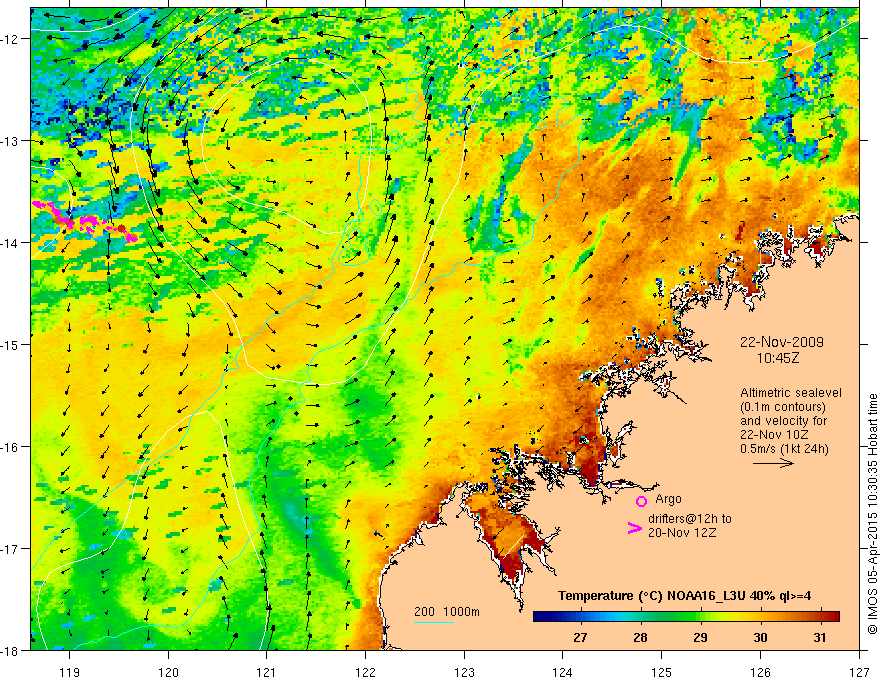Click the '10:45Z' time label

coord(777,357)
